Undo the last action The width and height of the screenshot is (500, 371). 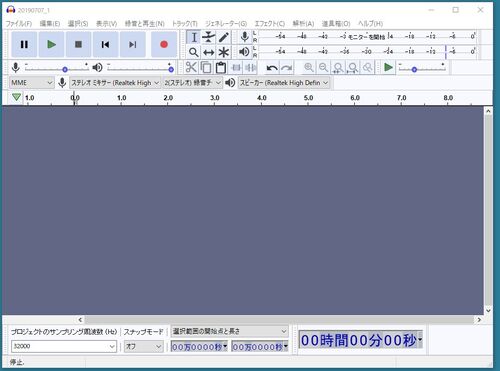[272, 68]
